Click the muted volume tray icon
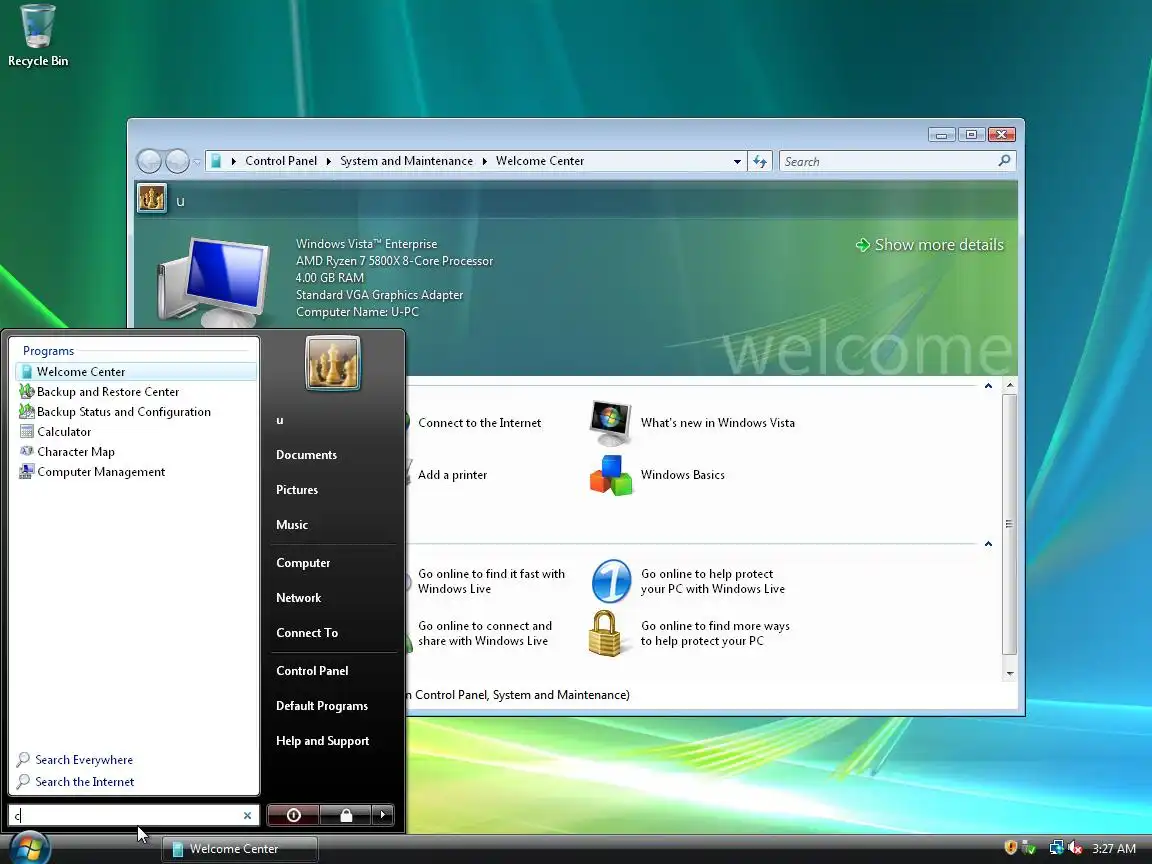This screenshot has width=1152, height=864. [1075, 848]
